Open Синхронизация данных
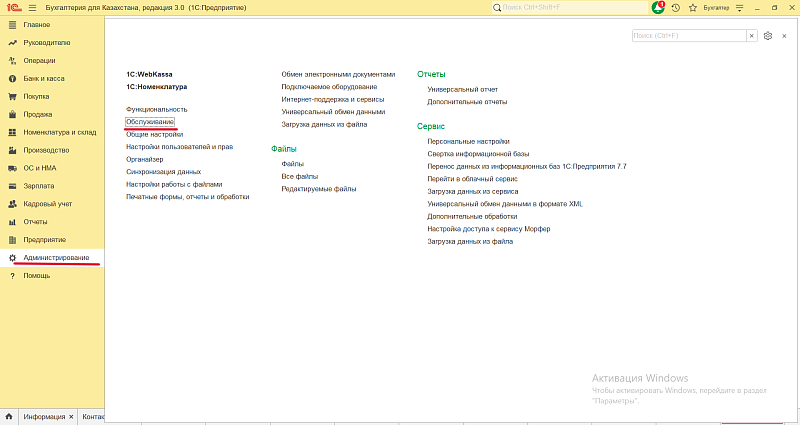 163,172
